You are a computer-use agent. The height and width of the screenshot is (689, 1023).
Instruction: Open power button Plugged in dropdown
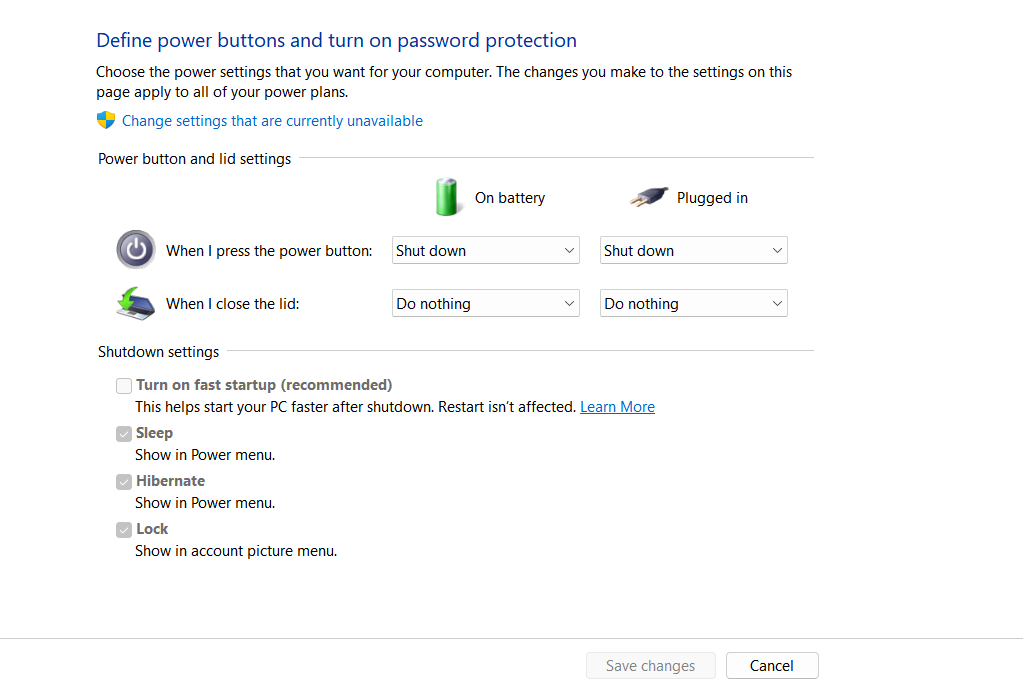point(693,251)
